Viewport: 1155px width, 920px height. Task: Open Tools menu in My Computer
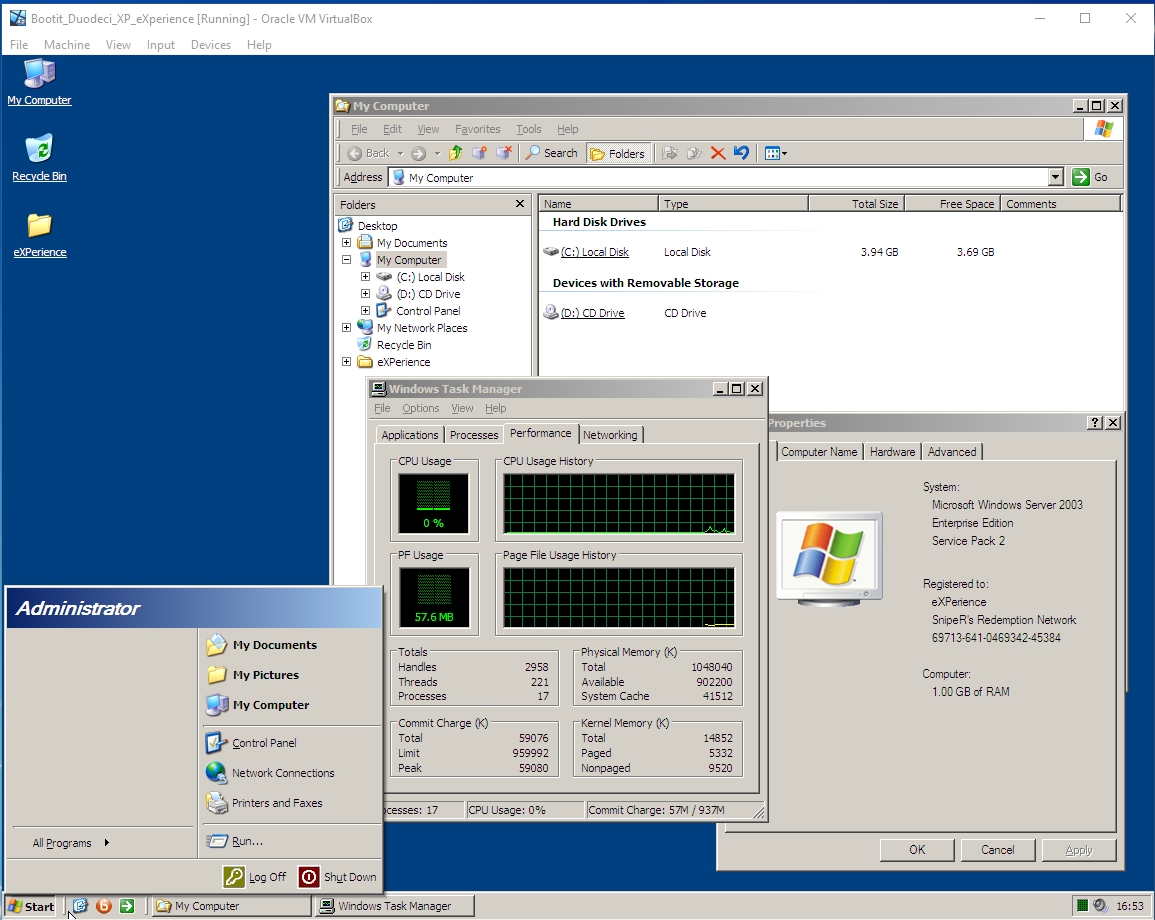(528, 129)
